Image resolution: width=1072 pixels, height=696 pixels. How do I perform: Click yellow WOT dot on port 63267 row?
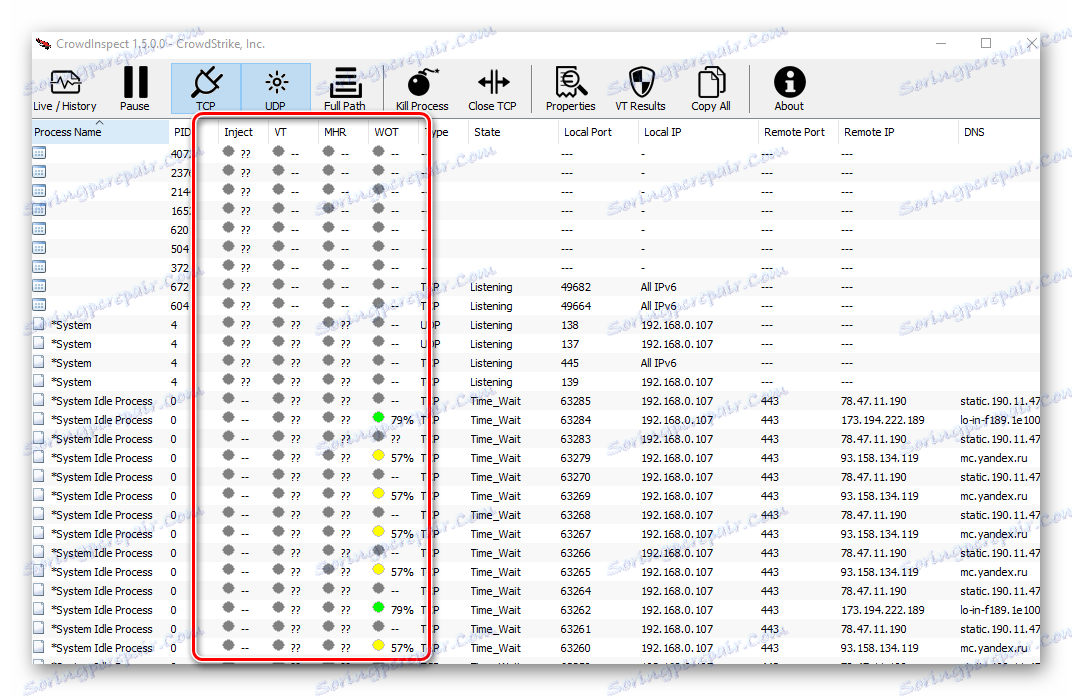point(378,531)
